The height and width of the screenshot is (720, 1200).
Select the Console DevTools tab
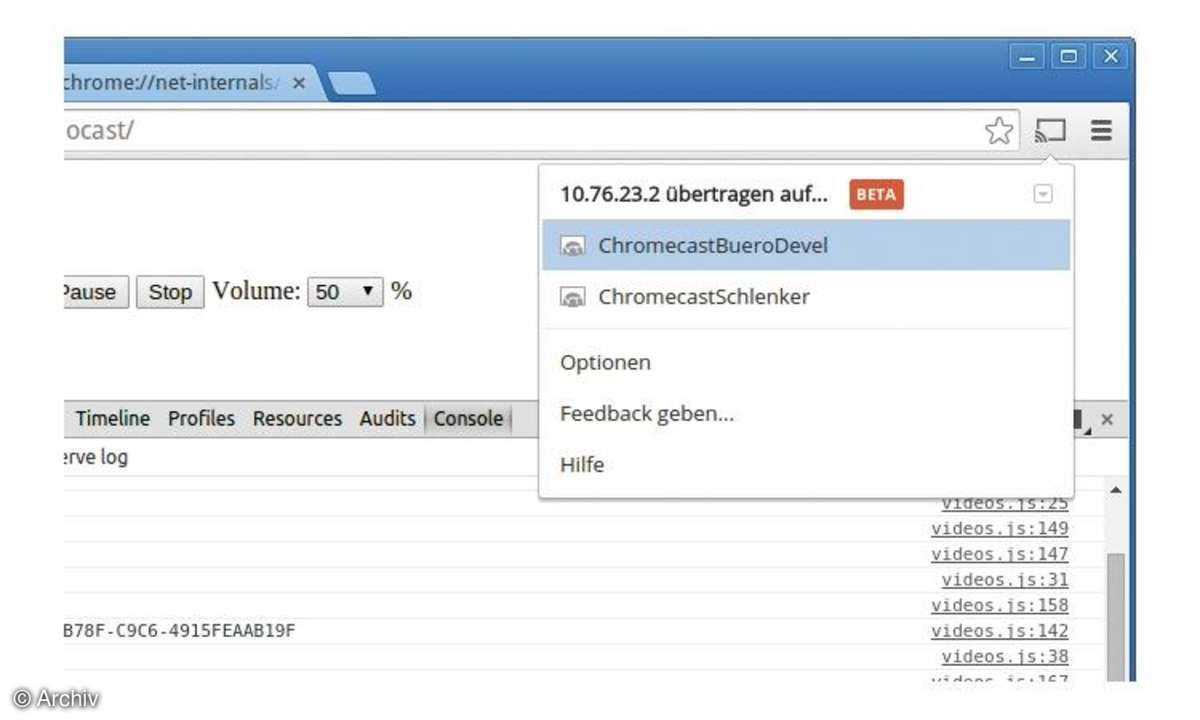click(x=468, y=419)
